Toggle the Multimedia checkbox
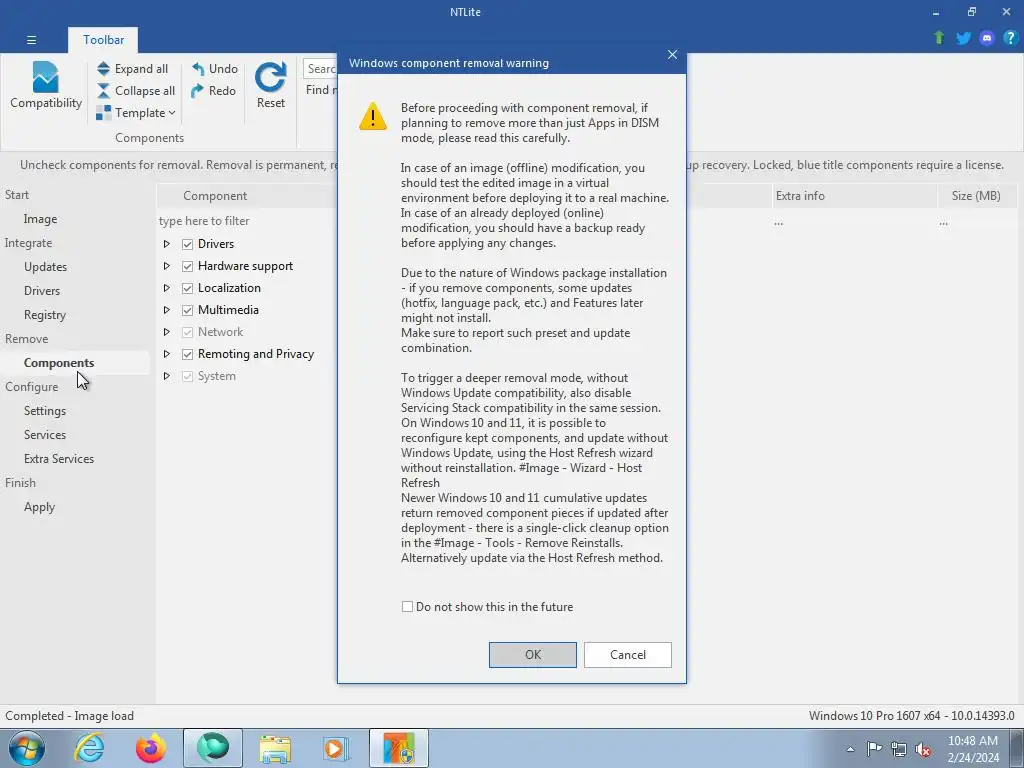The width and height of the screenshot is (1024, 768). click(x=187, y=310)
